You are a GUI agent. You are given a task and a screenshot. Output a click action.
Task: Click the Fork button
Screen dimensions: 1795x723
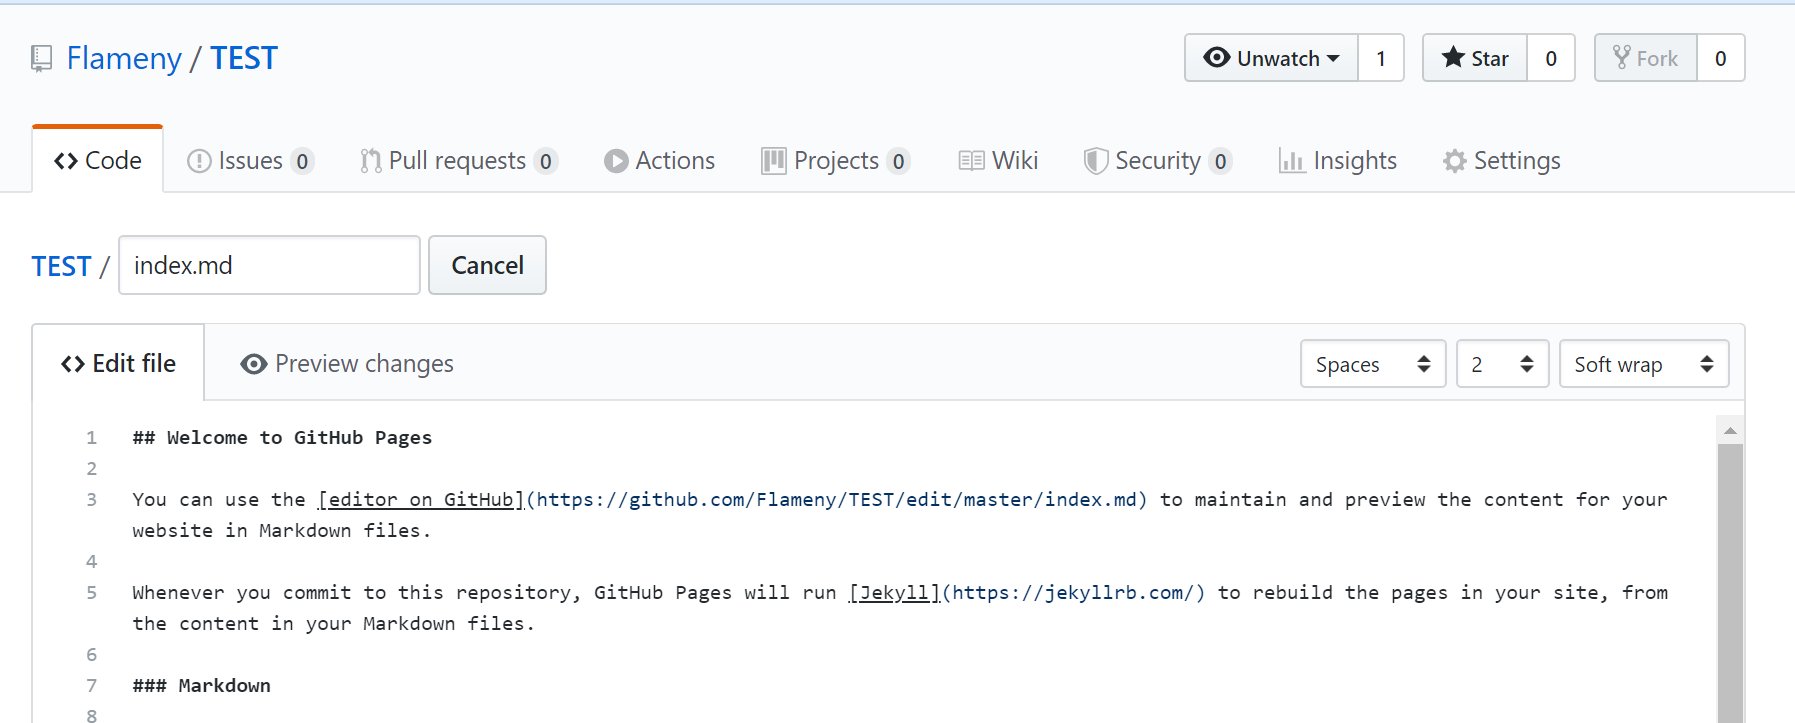pyautogui.click(x=1646, y=58)
